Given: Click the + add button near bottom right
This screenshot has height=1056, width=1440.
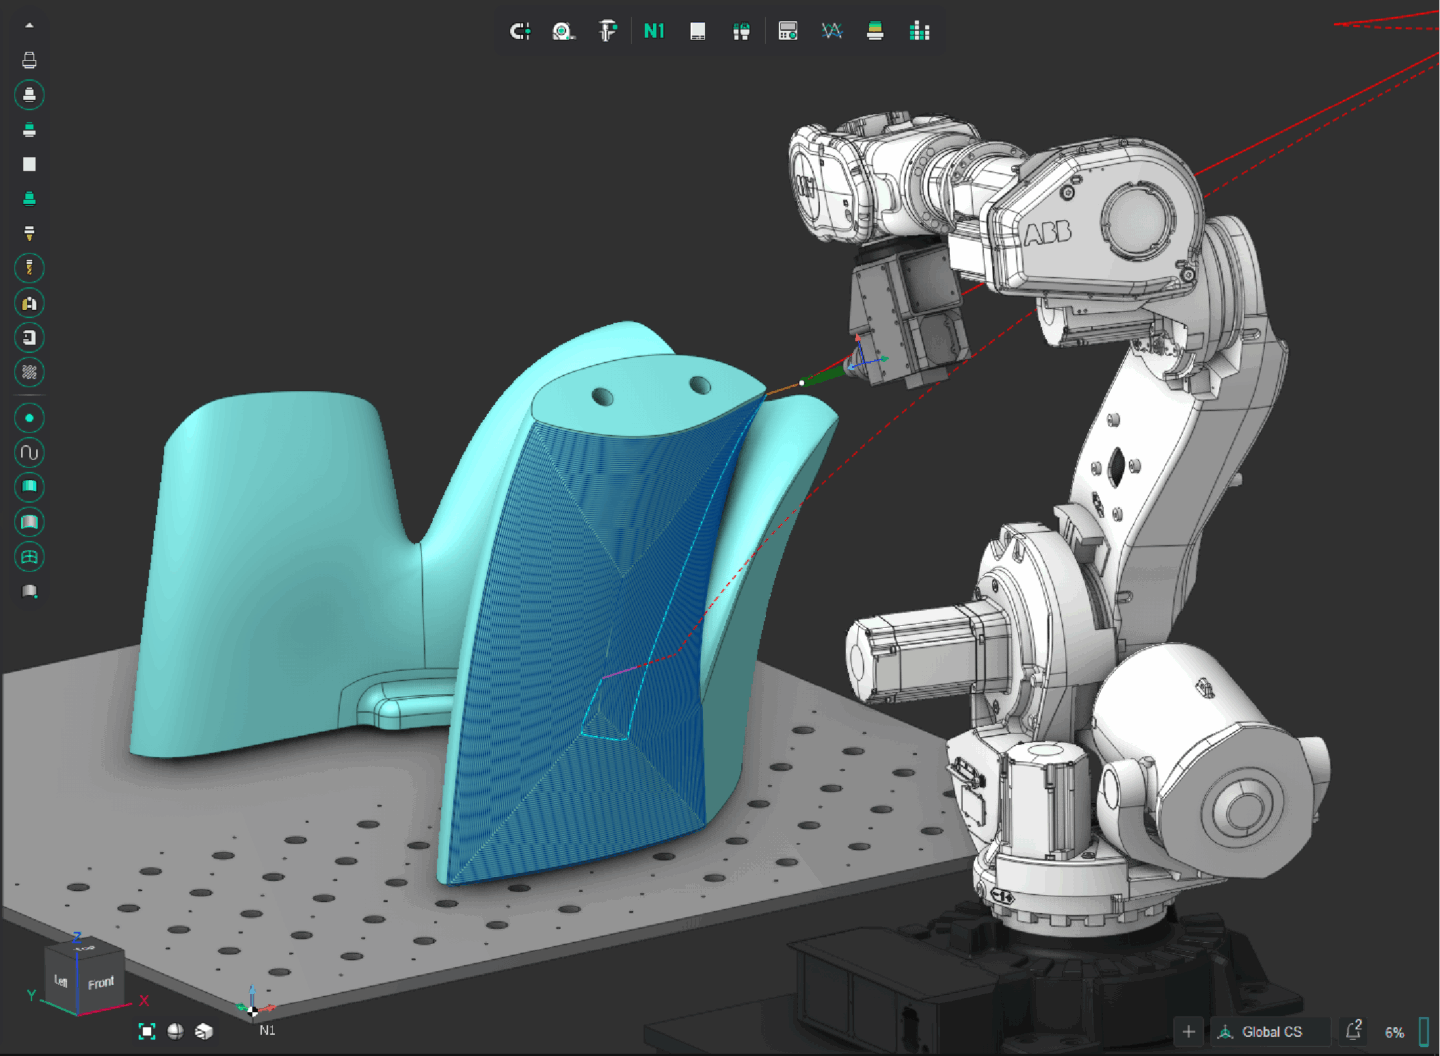Looking at the screenshot, I should tap(1188, 1031).
